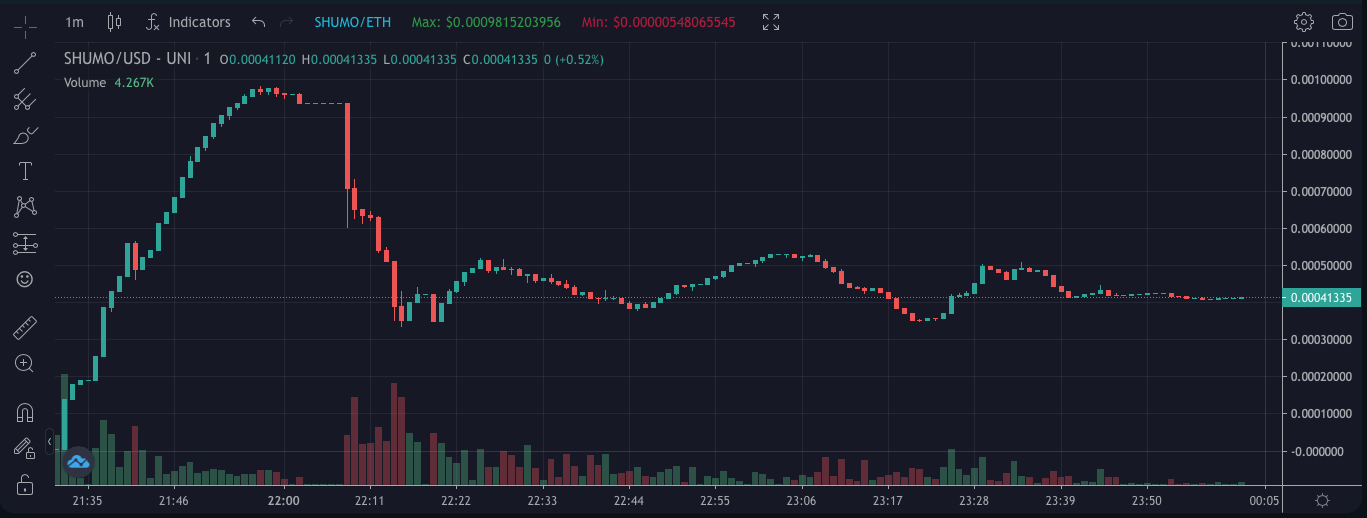
Task: Toggle lock all drawing tools
Action: (26, 485)
